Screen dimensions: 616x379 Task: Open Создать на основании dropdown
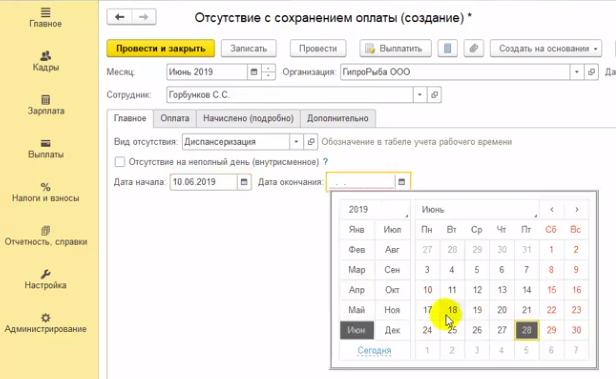tap(546, 48)
